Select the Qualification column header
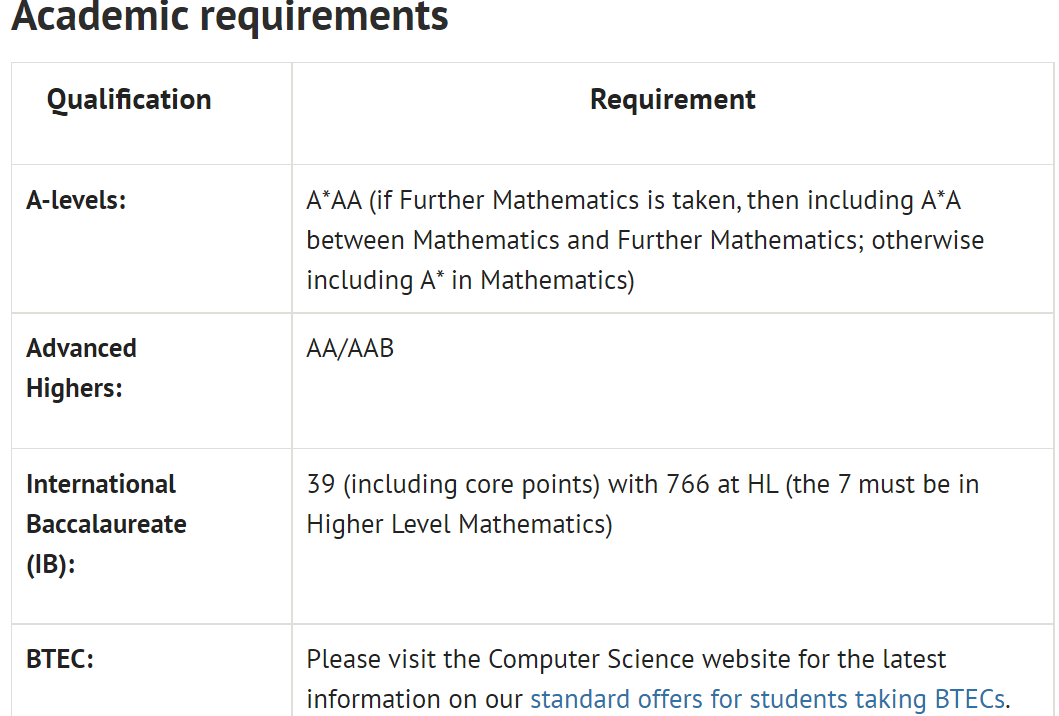Viewport: 1059px width, 716px height. pyautogui.click(x=129, y=99)
